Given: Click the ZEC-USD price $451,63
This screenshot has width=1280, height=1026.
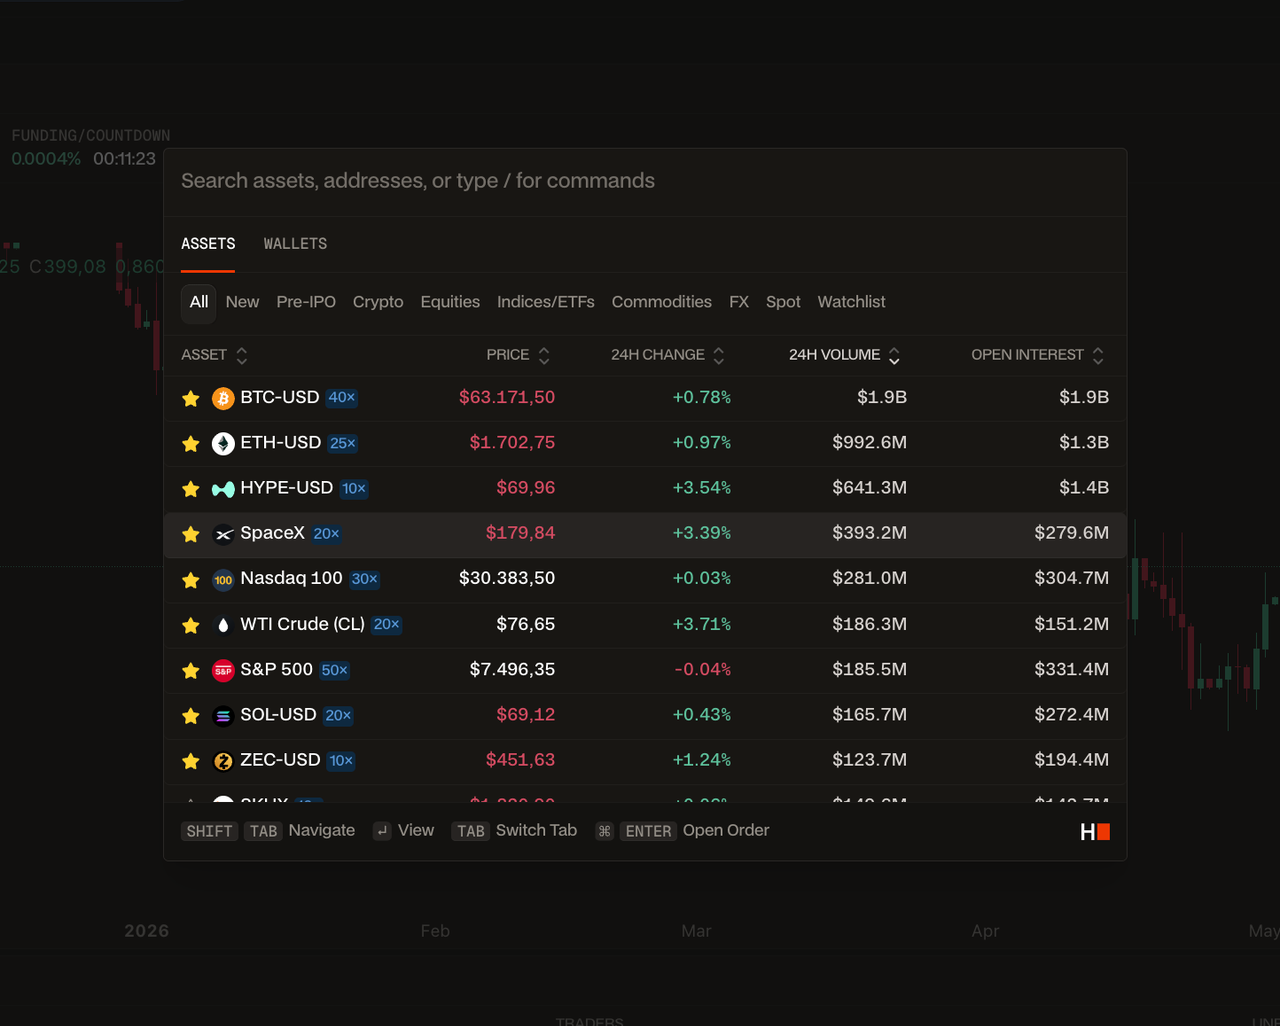Looking at the screenshot, I should (520, 760).
